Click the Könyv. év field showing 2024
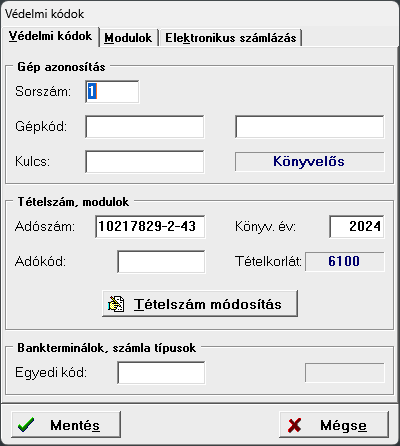Screen dimensions: 400x446 pos(357,227)
